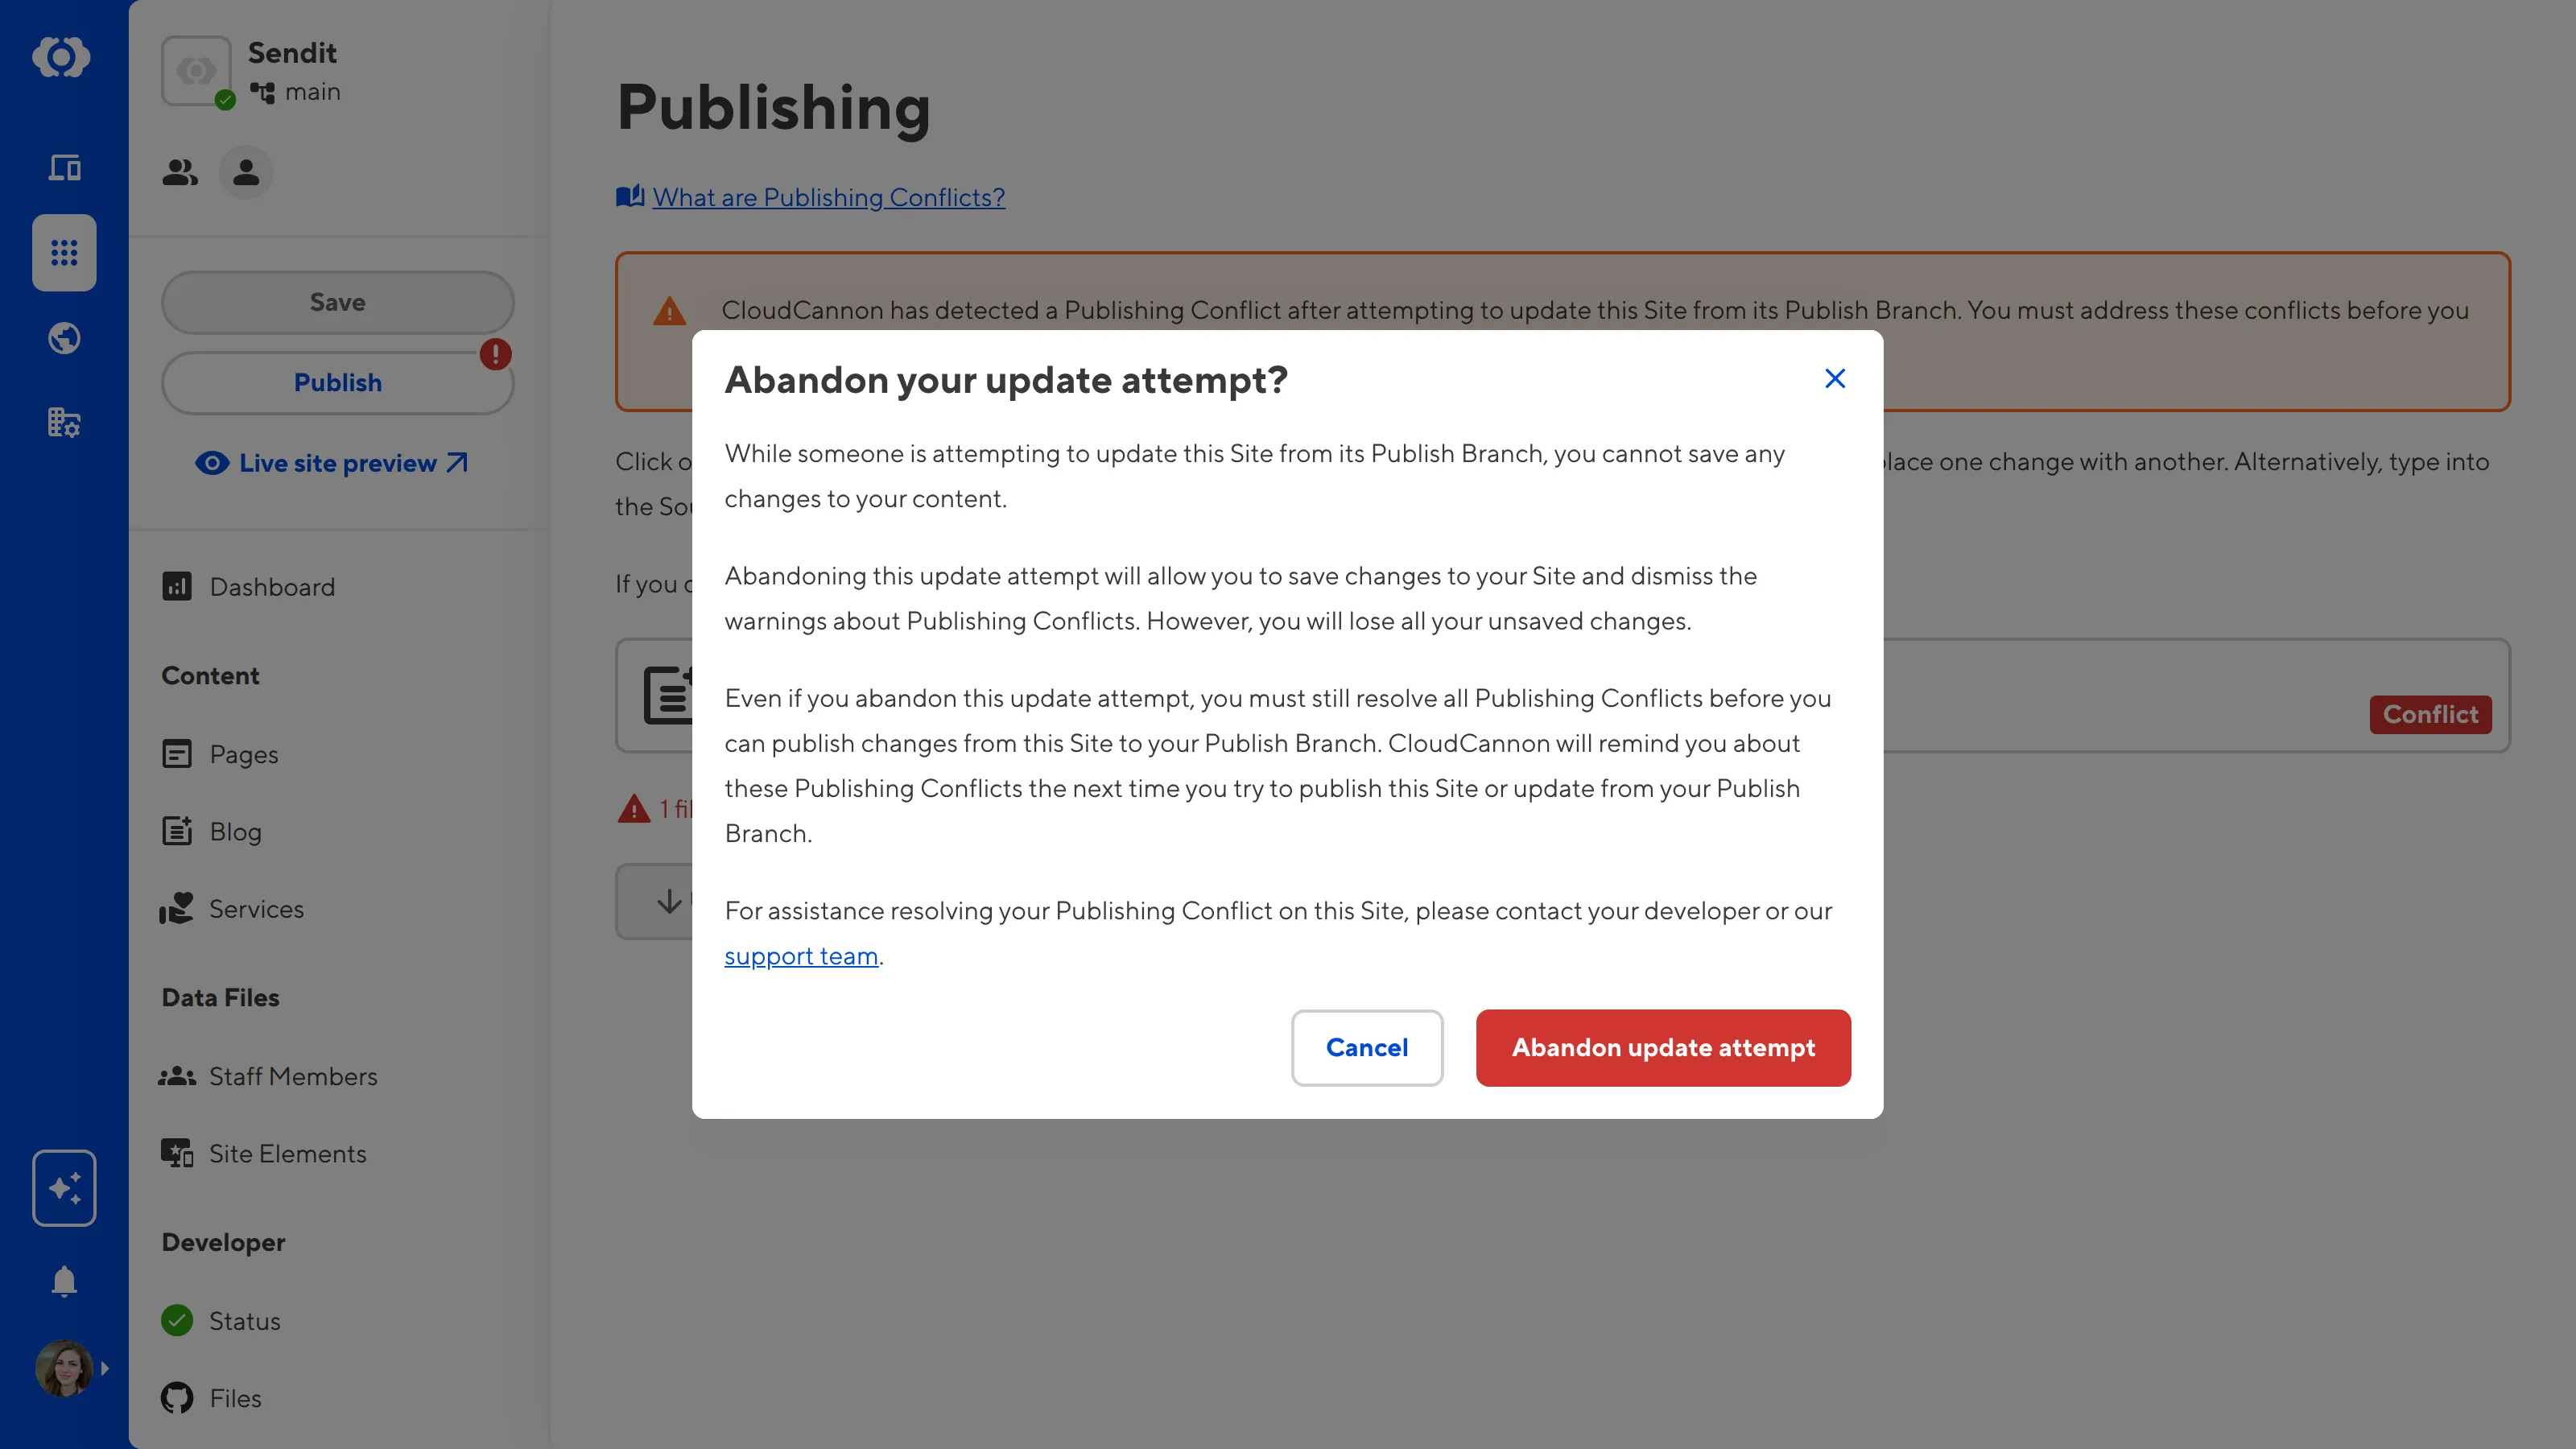Click the Cancel button
Screen dimensions: 2576x1449
[x=1366, y=1048]
